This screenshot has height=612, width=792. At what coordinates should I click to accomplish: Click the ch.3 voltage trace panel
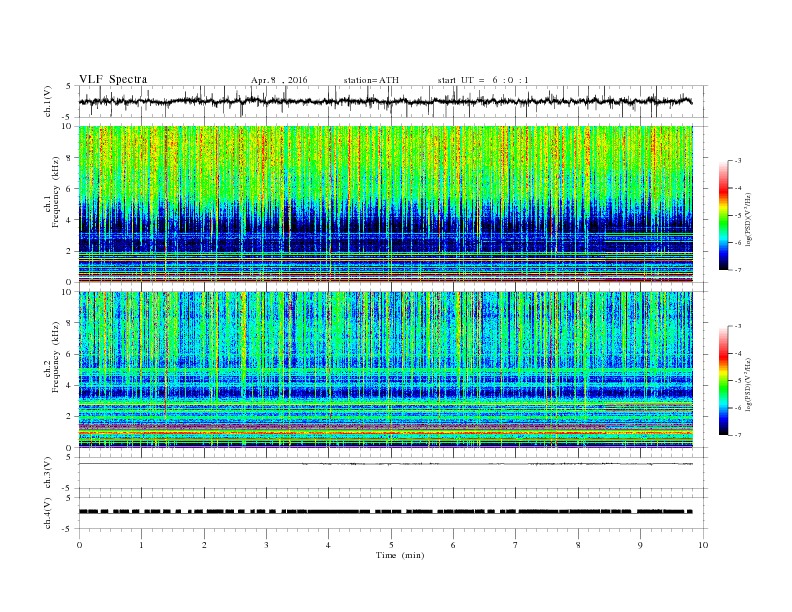pyautogui.click(x=392, y=473)
